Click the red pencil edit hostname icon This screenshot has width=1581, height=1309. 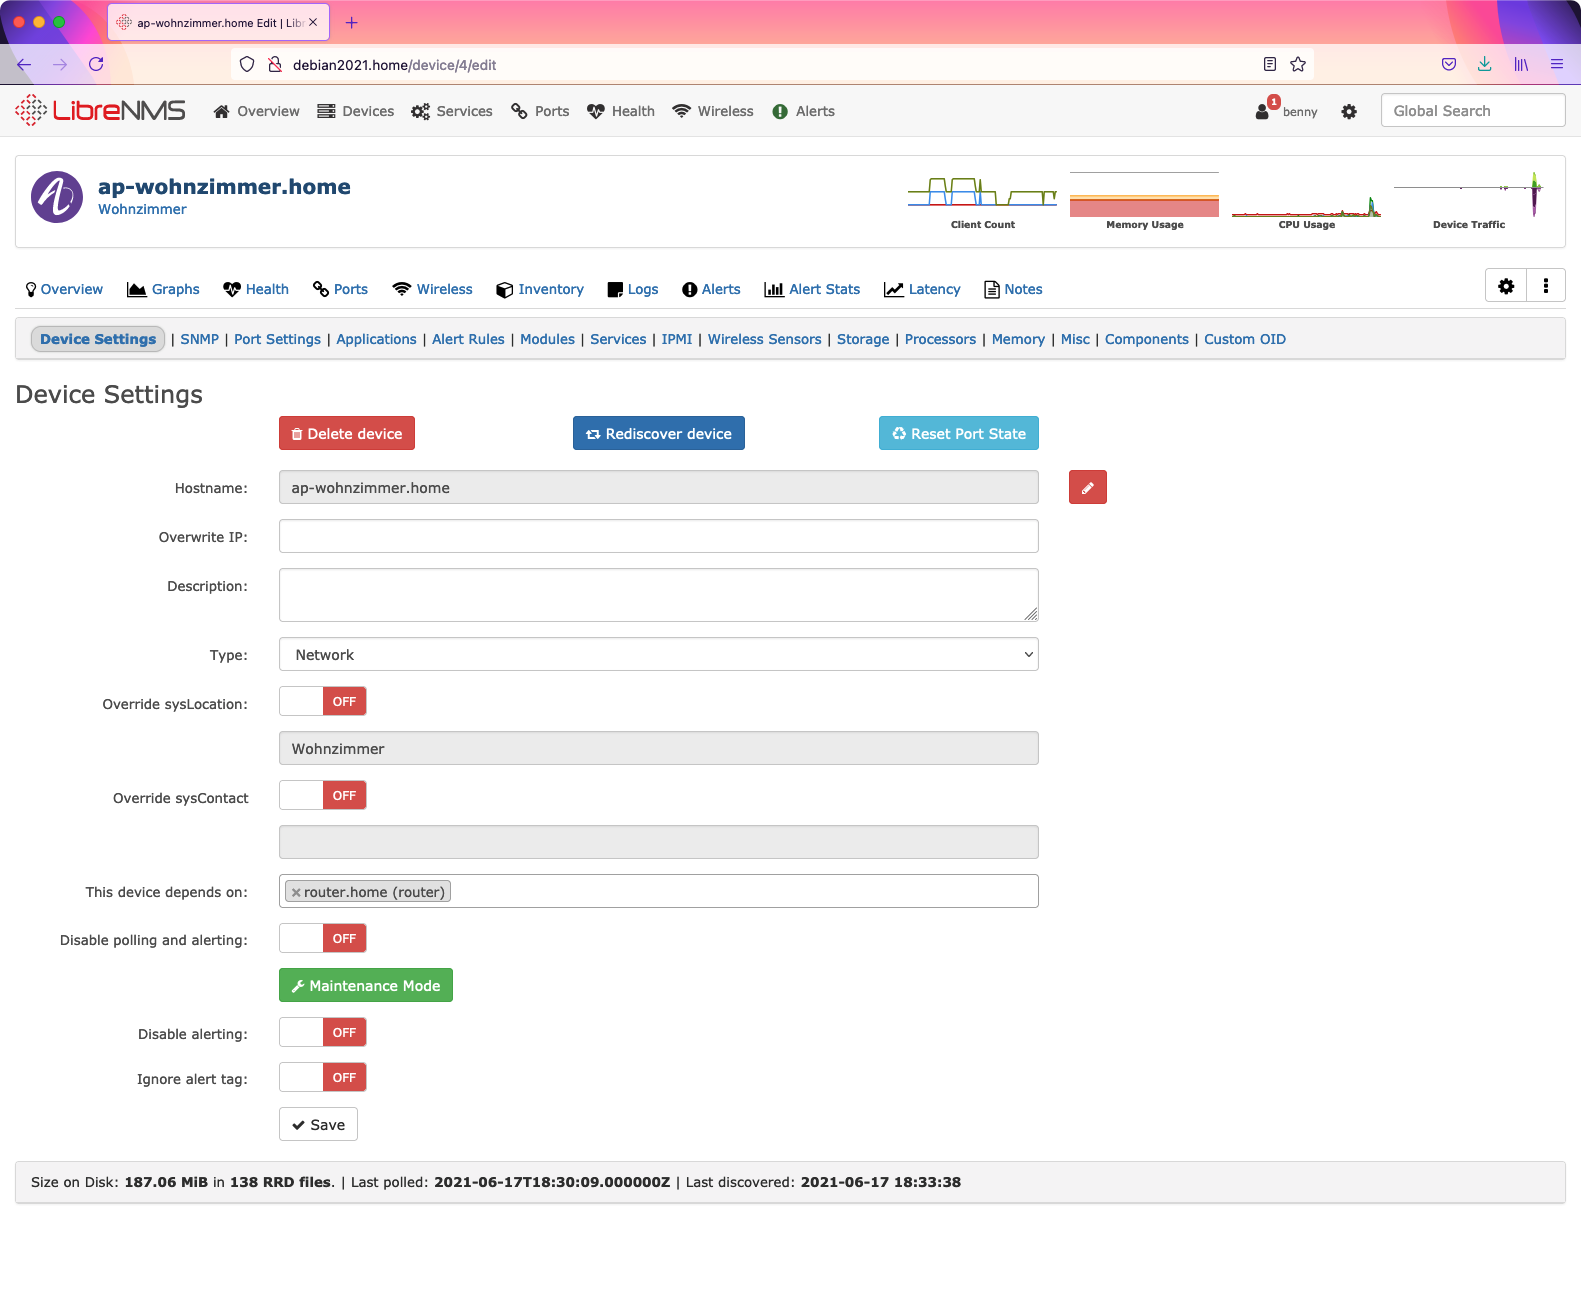[x=1087, y=487]
